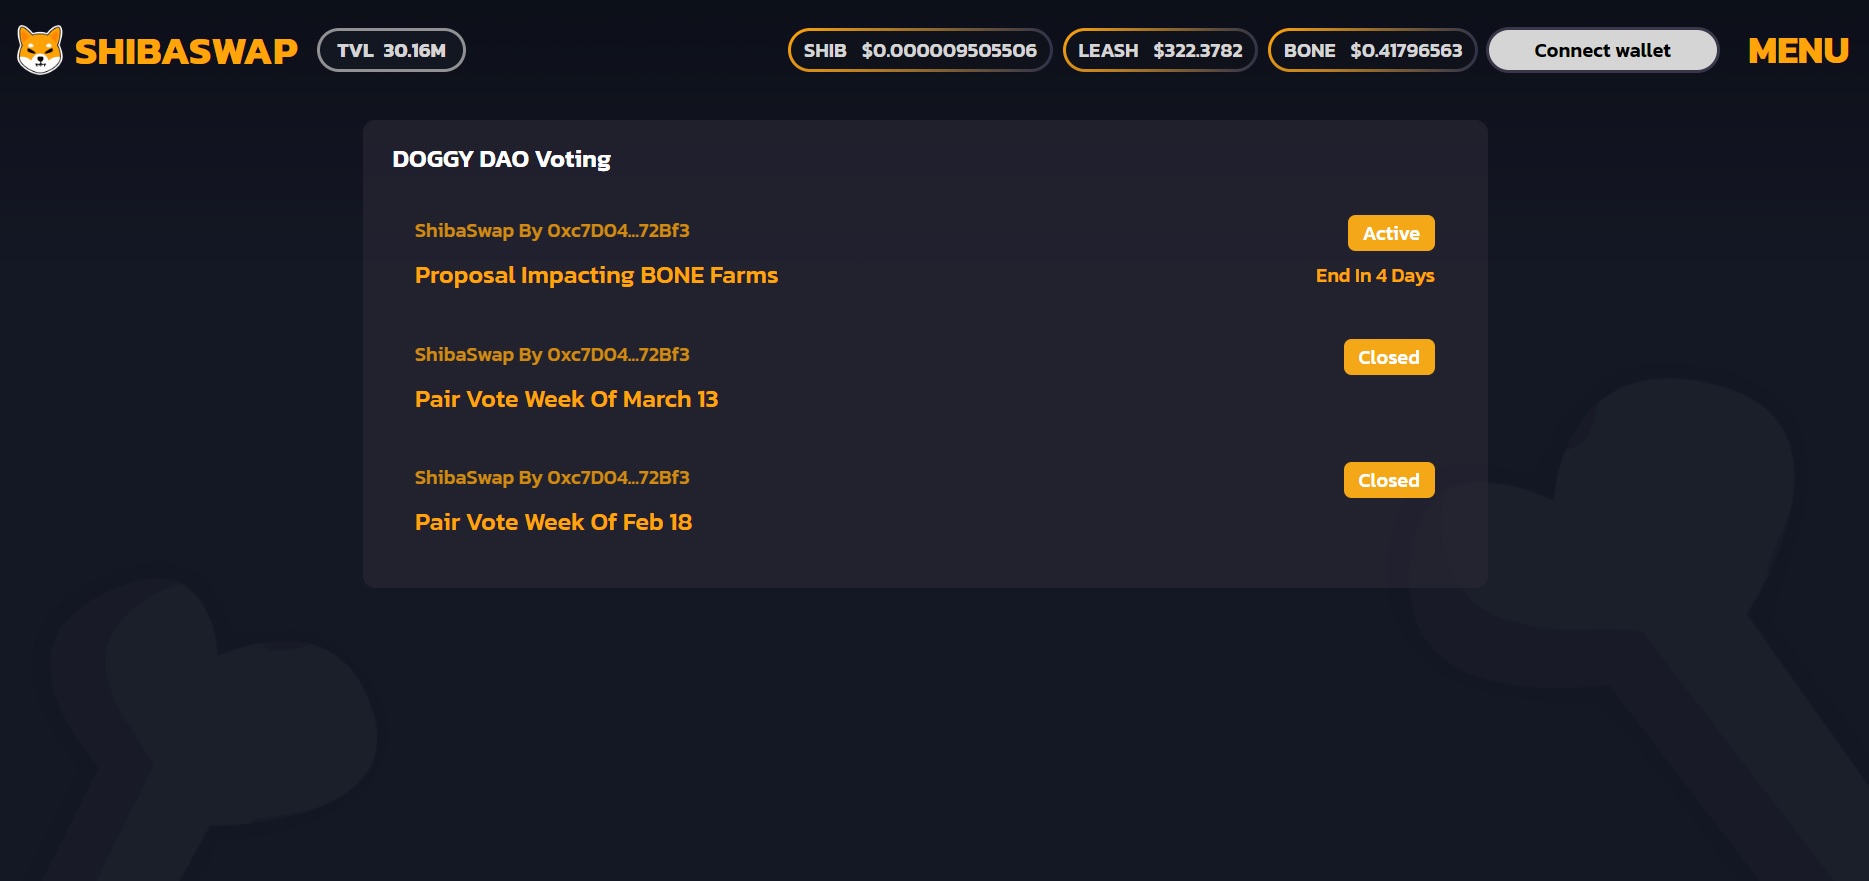Click the Active status badge
The image size is (1869, 881).
[x=1390, y=233]
